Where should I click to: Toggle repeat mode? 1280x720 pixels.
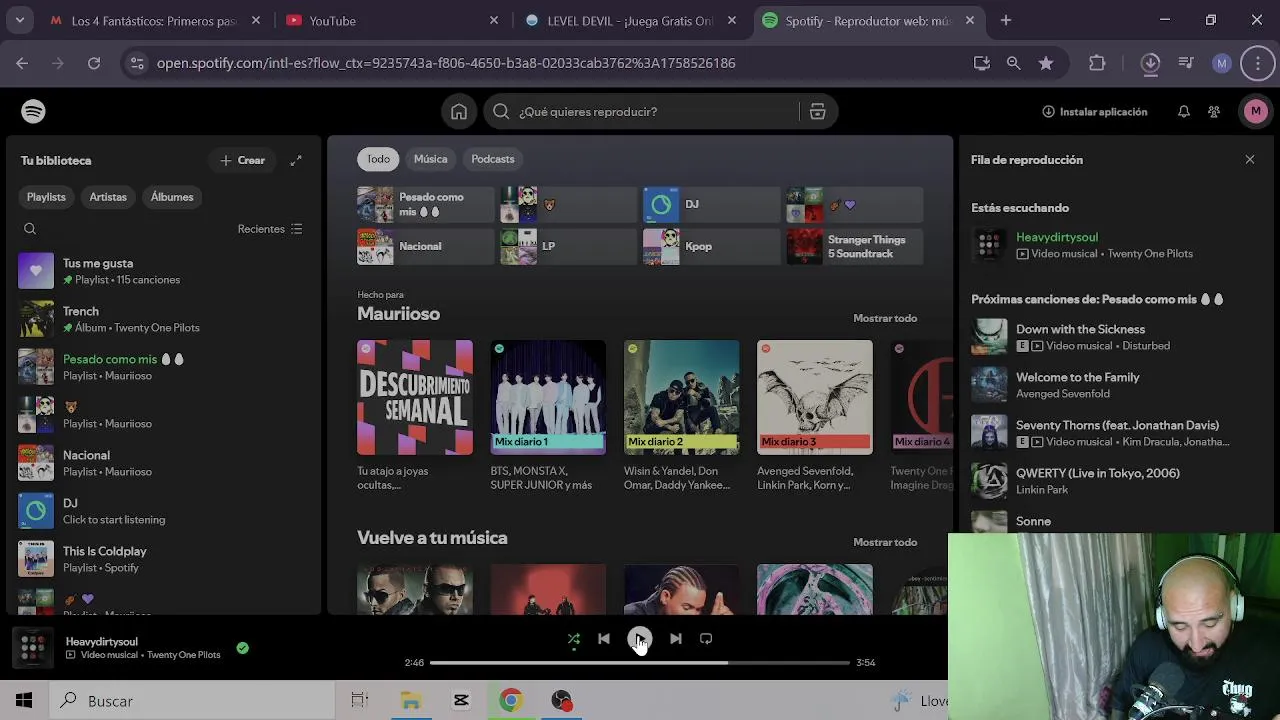click(706, 639)
